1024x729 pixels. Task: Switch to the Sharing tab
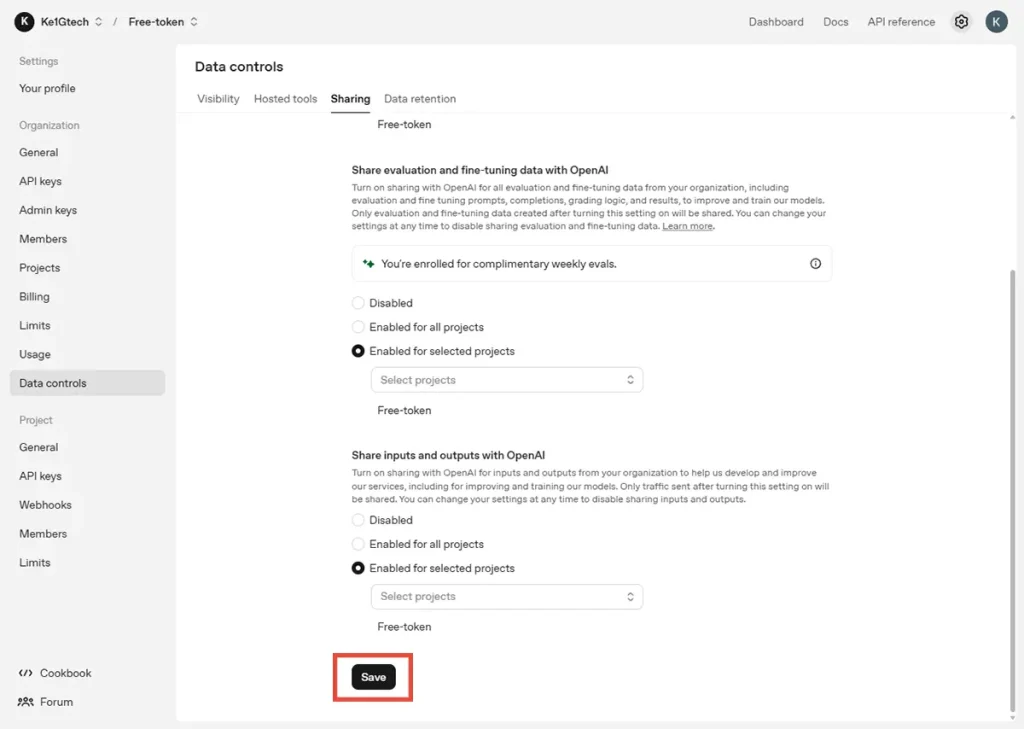tap(350, 99)
